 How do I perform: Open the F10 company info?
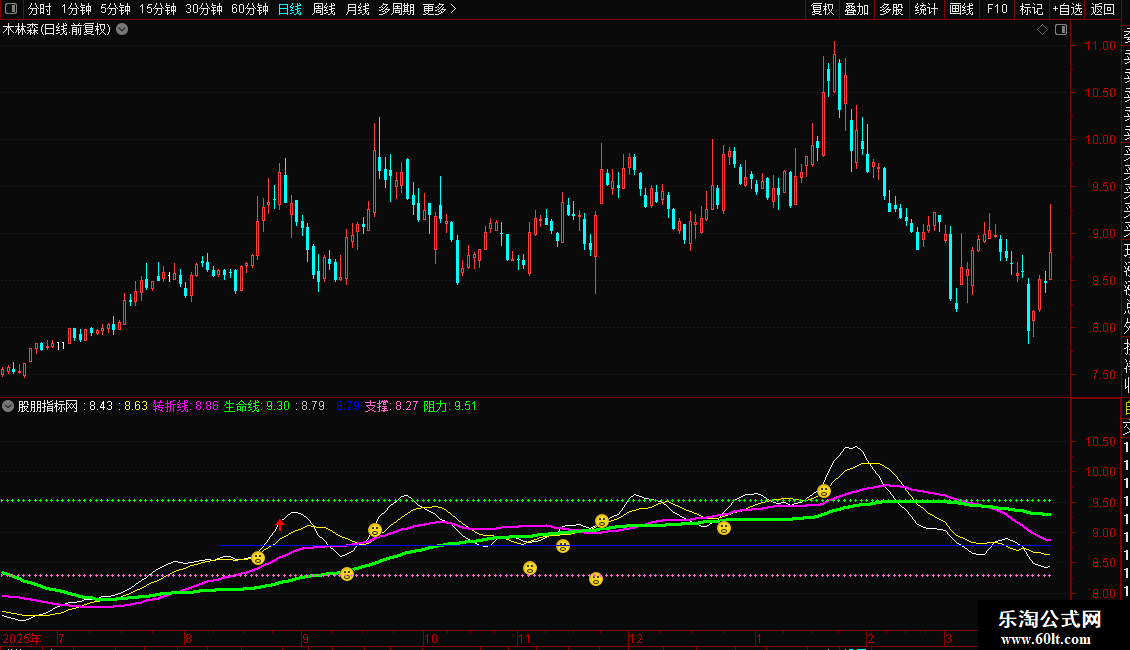click(997, 9)
